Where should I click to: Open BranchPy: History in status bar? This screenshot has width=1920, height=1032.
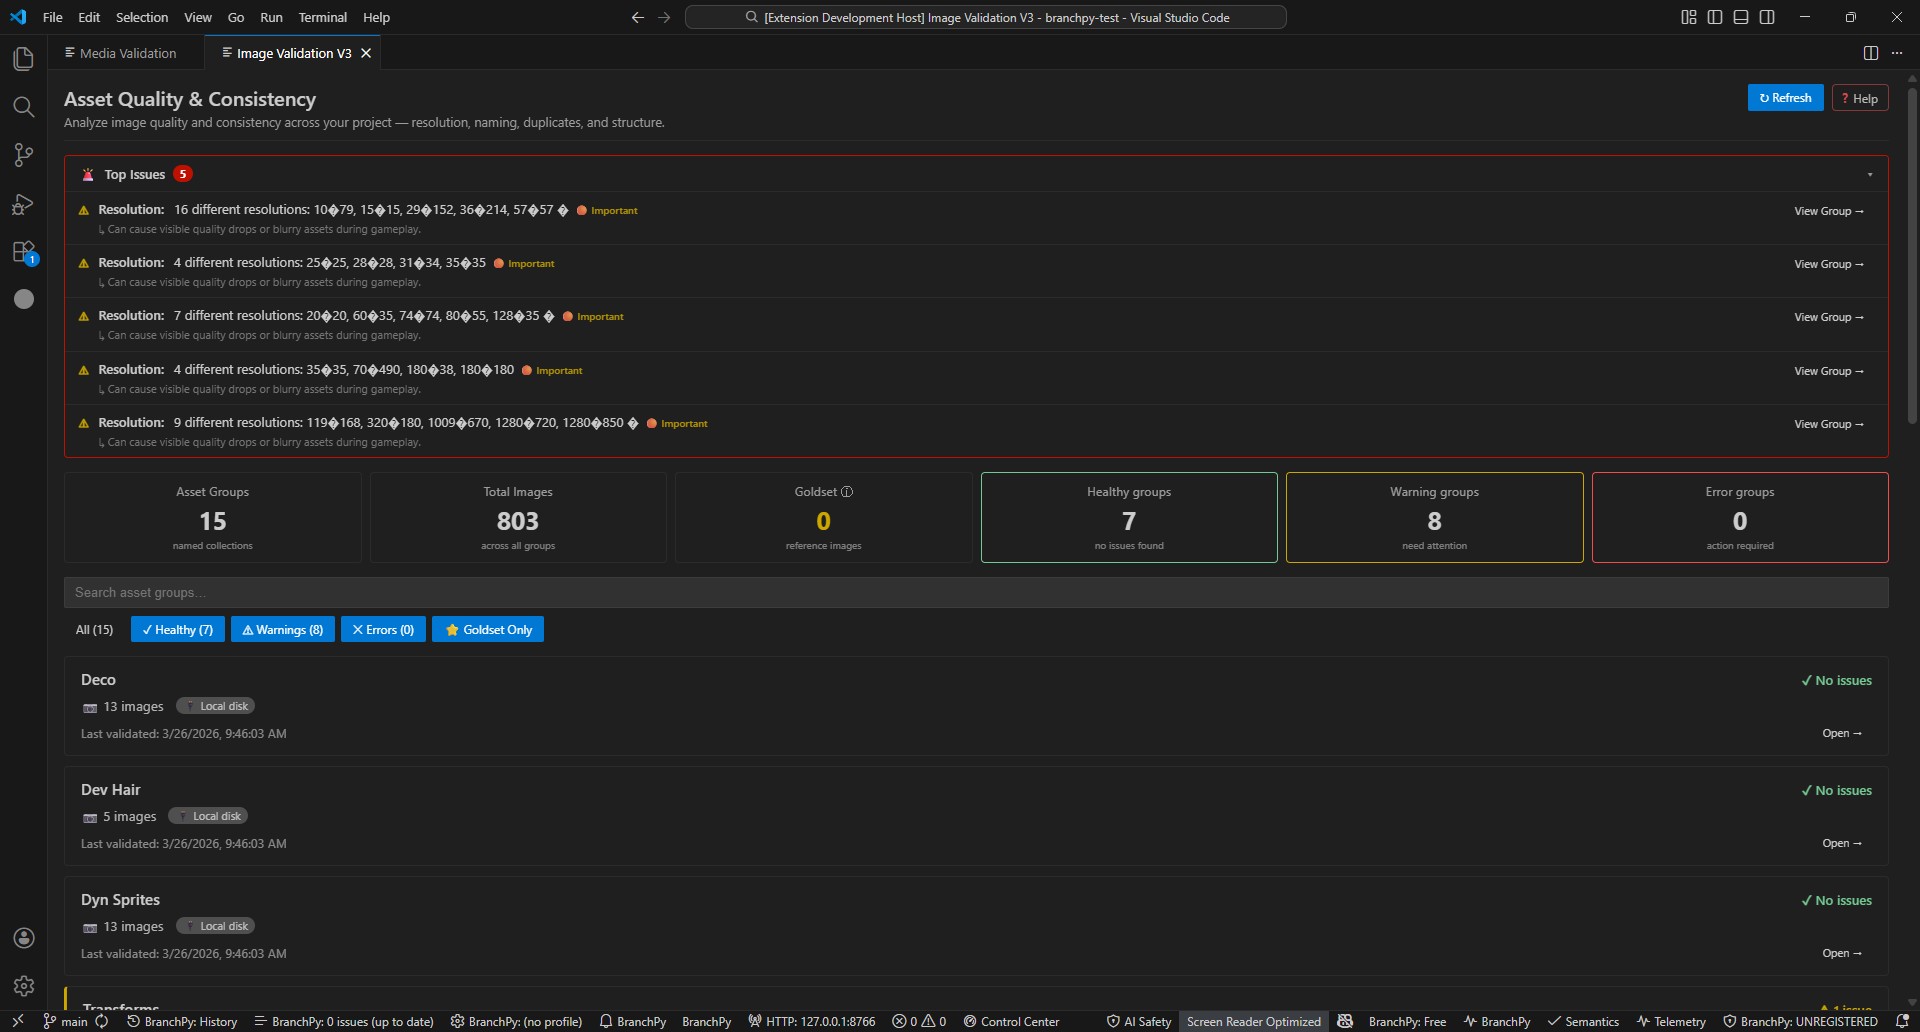coord(182,1021)
